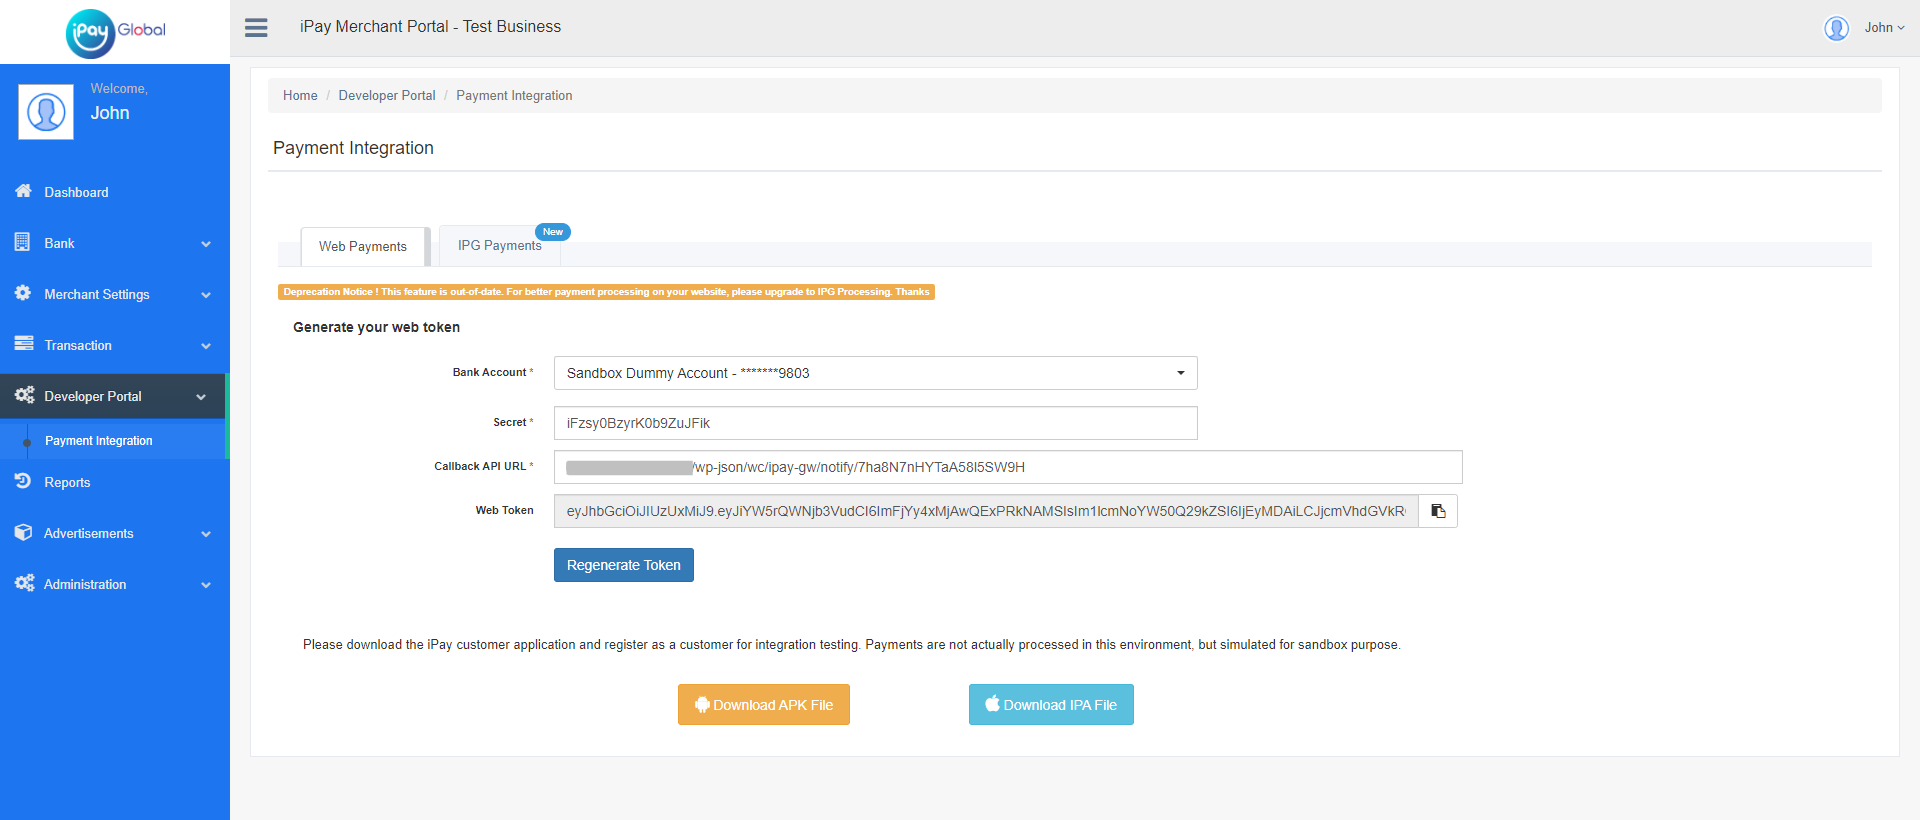Viewport: 1920px width, 820px height.
Task: Copy the web token with clipboard icon
Action: point(1438,511)
